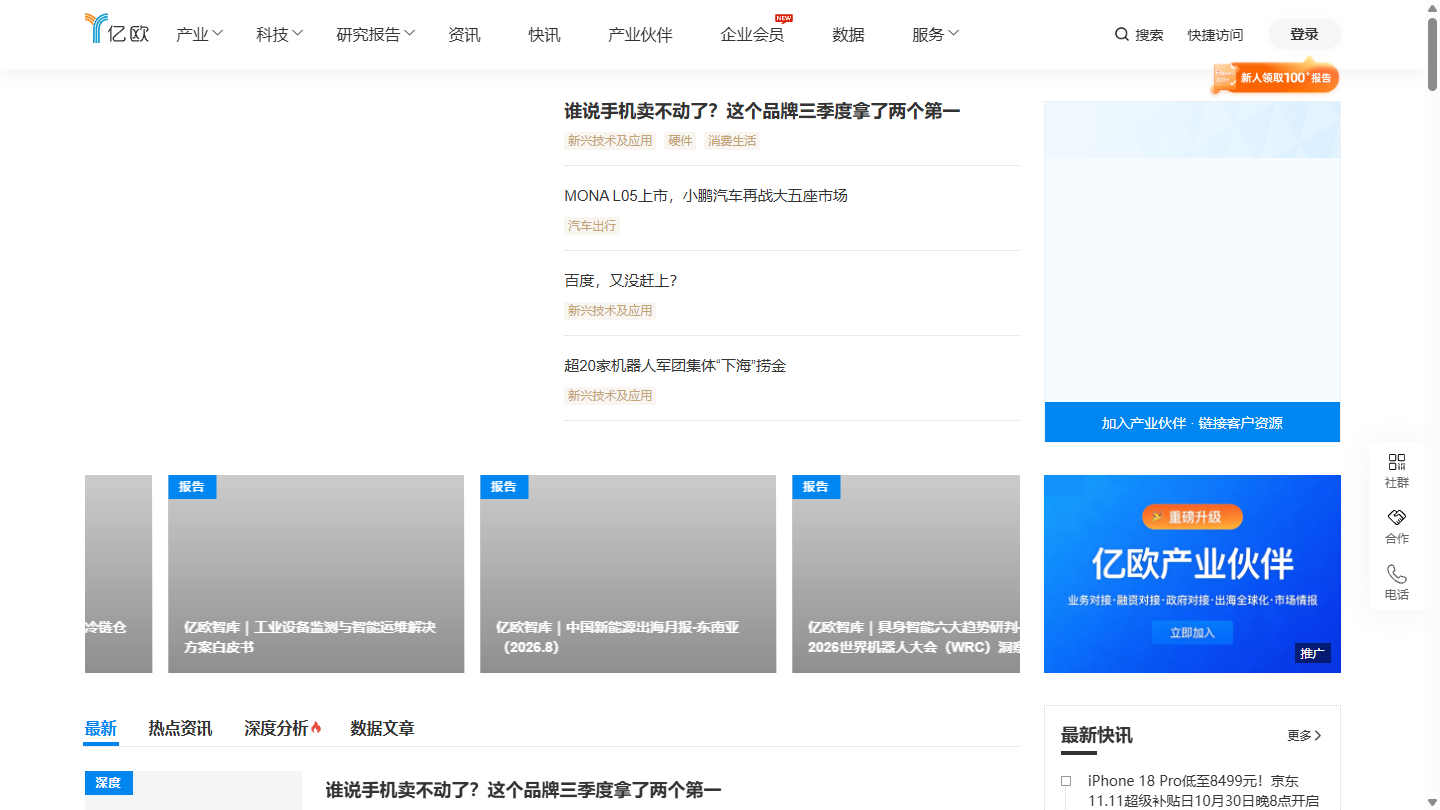This screenshot has height=810, width=1440.
Task: Click the 重磅升级 亿欧产业伙伴 ad banner
Action: tap(1192, 574)
